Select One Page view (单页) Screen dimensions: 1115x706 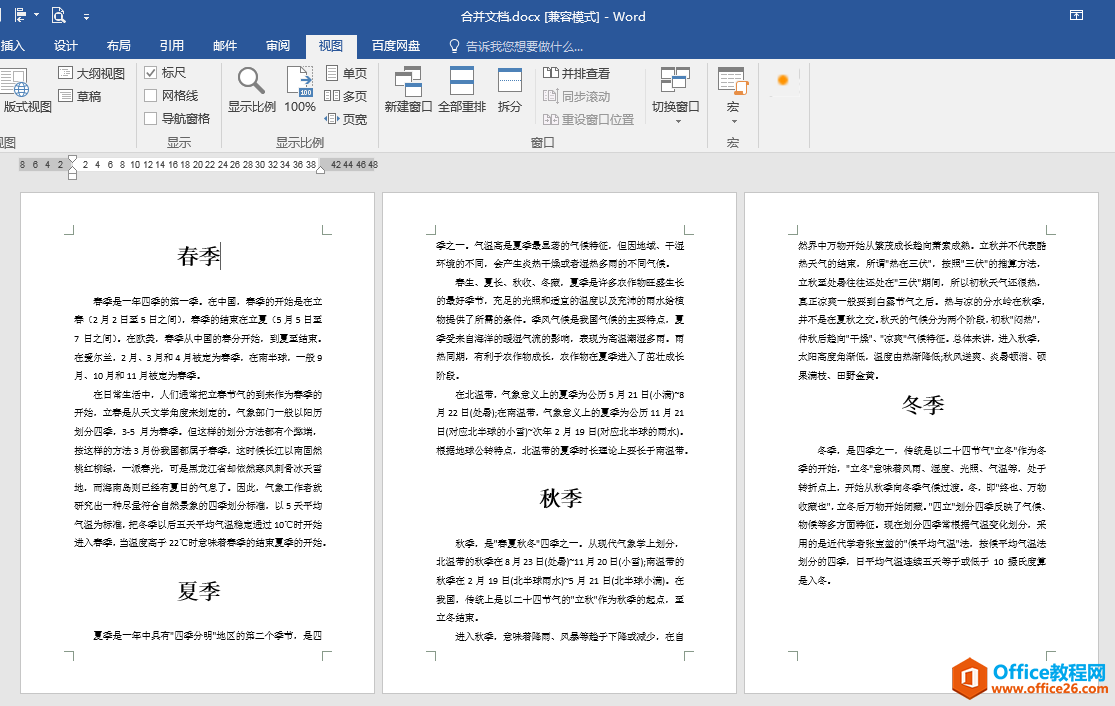pos(346,73)
